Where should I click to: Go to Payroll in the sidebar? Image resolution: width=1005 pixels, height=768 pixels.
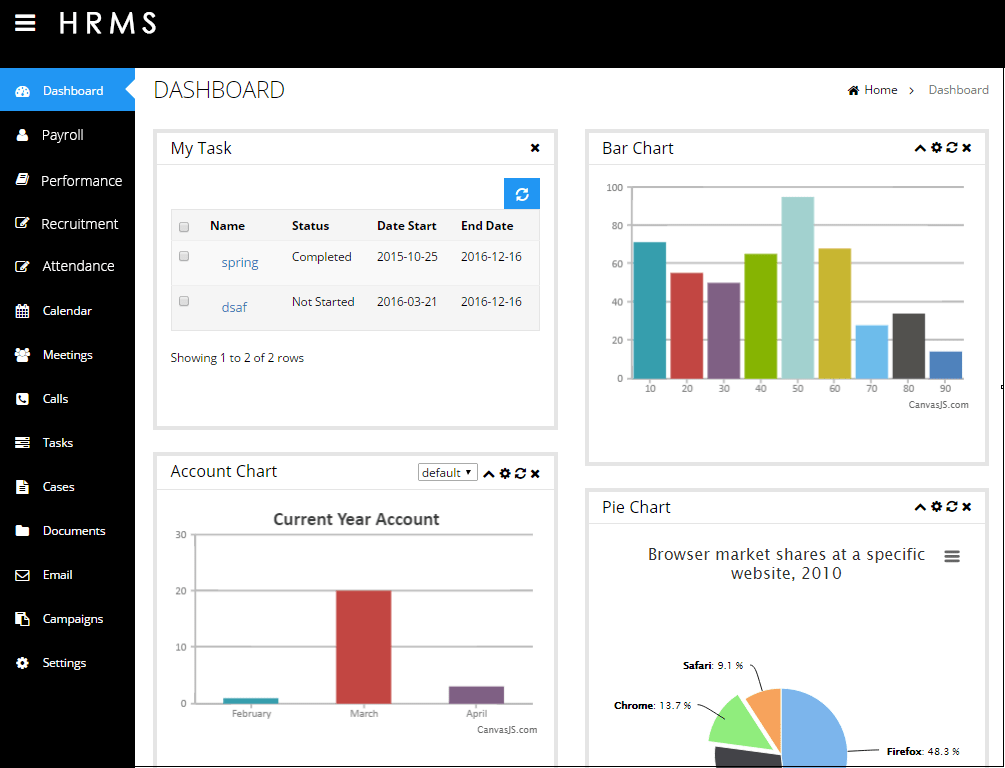62,135
